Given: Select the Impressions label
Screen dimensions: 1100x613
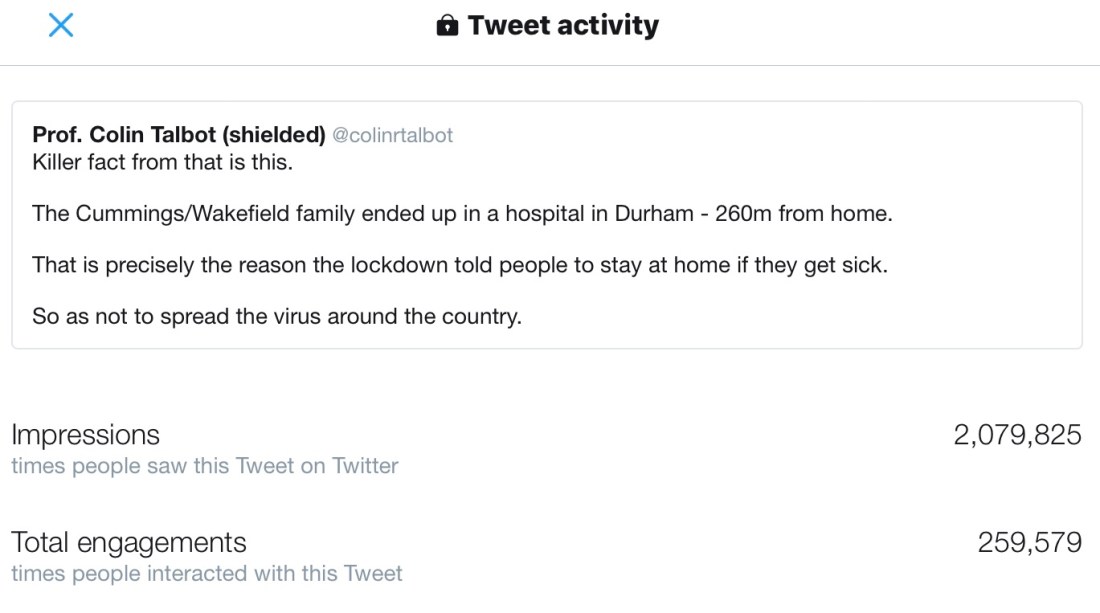Looking at the screenshot, I should click(x=85, y=435).
